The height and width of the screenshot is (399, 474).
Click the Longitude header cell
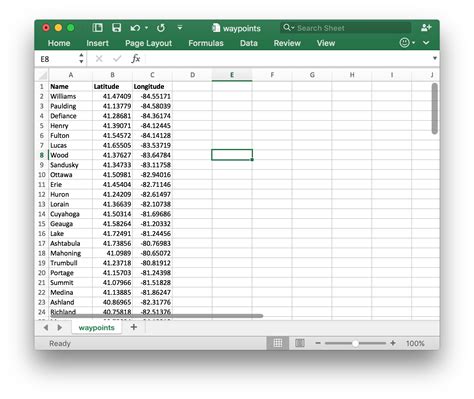152,86
